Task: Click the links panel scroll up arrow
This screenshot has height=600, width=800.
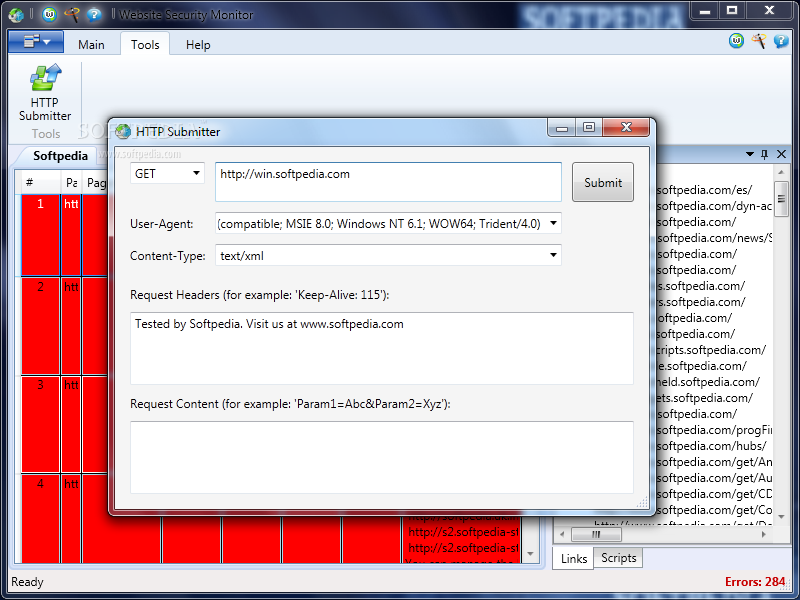Action: coord(781,173)
